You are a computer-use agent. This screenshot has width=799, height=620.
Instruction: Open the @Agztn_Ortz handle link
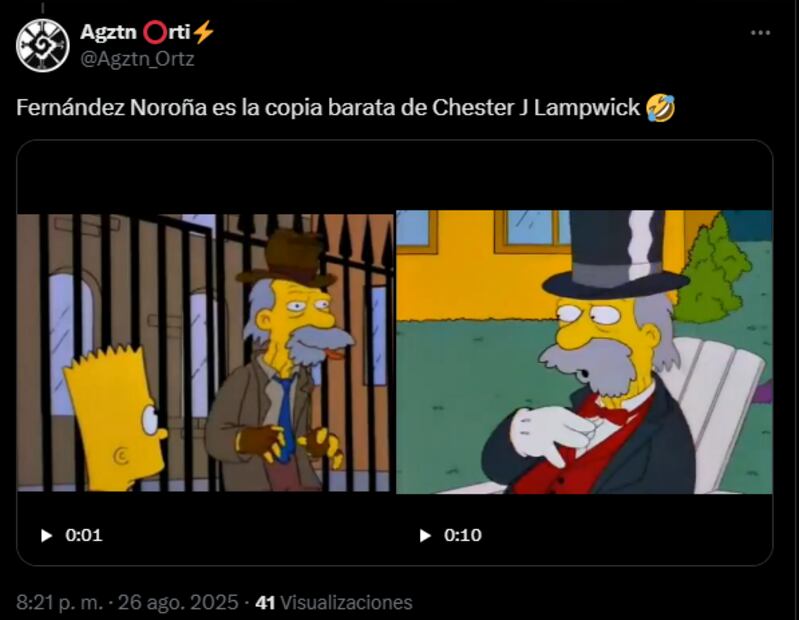coord(138,59)
